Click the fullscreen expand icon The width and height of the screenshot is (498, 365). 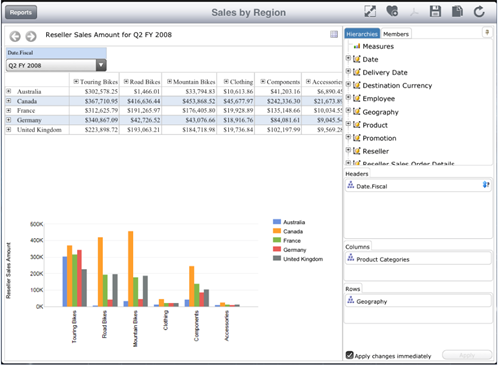point(370,11)
